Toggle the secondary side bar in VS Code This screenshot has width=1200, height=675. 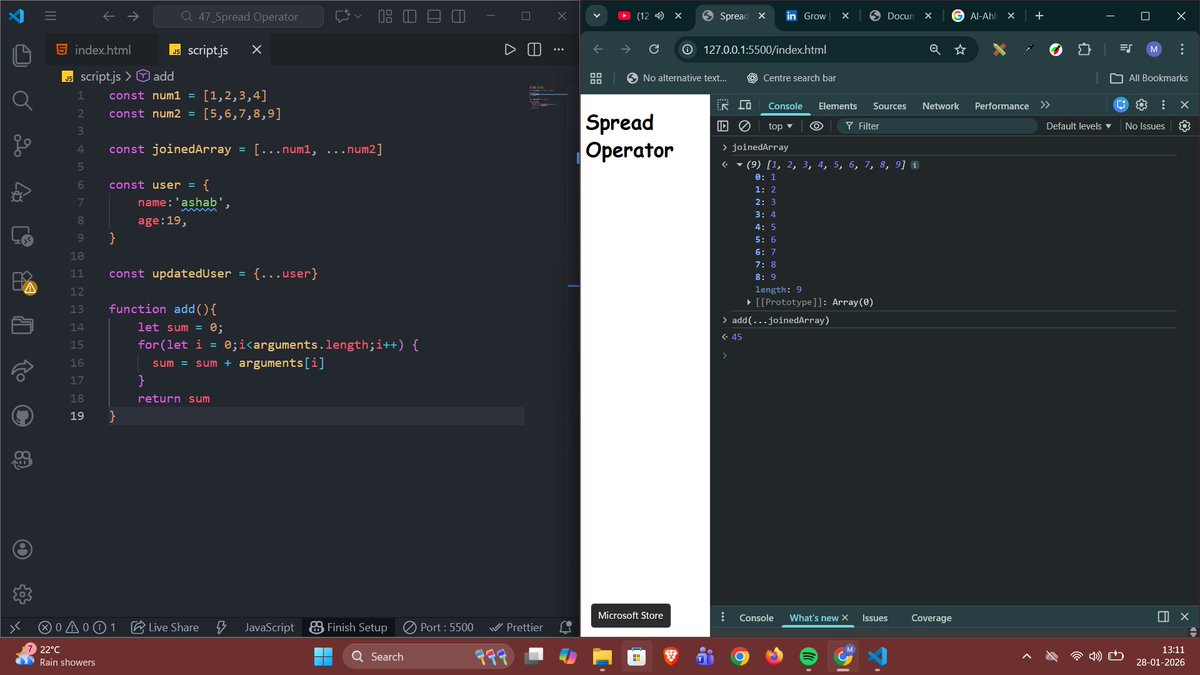tap(458, 16)
